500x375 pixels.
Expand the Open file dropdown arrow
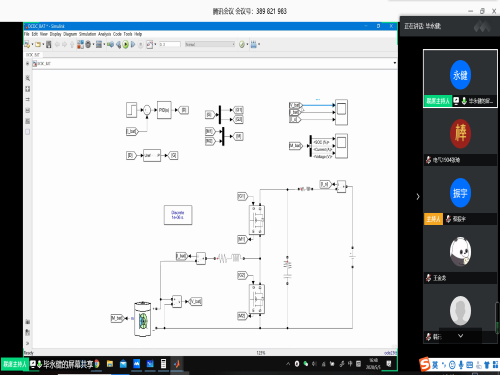pos(43,44)
